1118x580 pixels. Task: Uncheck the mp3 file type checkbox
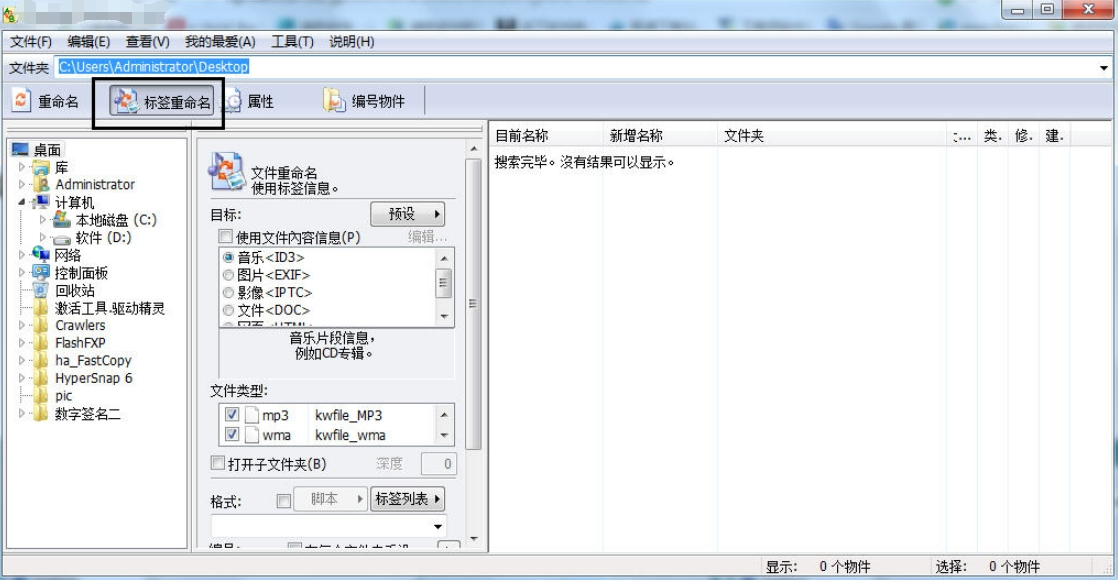pyautogui.click(x=232, y=414)
